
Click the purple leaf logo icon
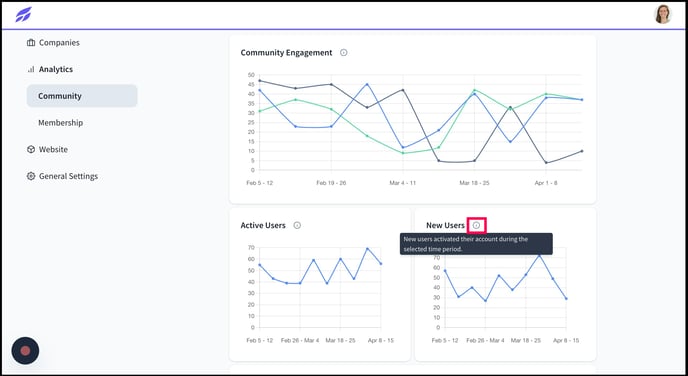pyautogui.click(x=23, y=14)
